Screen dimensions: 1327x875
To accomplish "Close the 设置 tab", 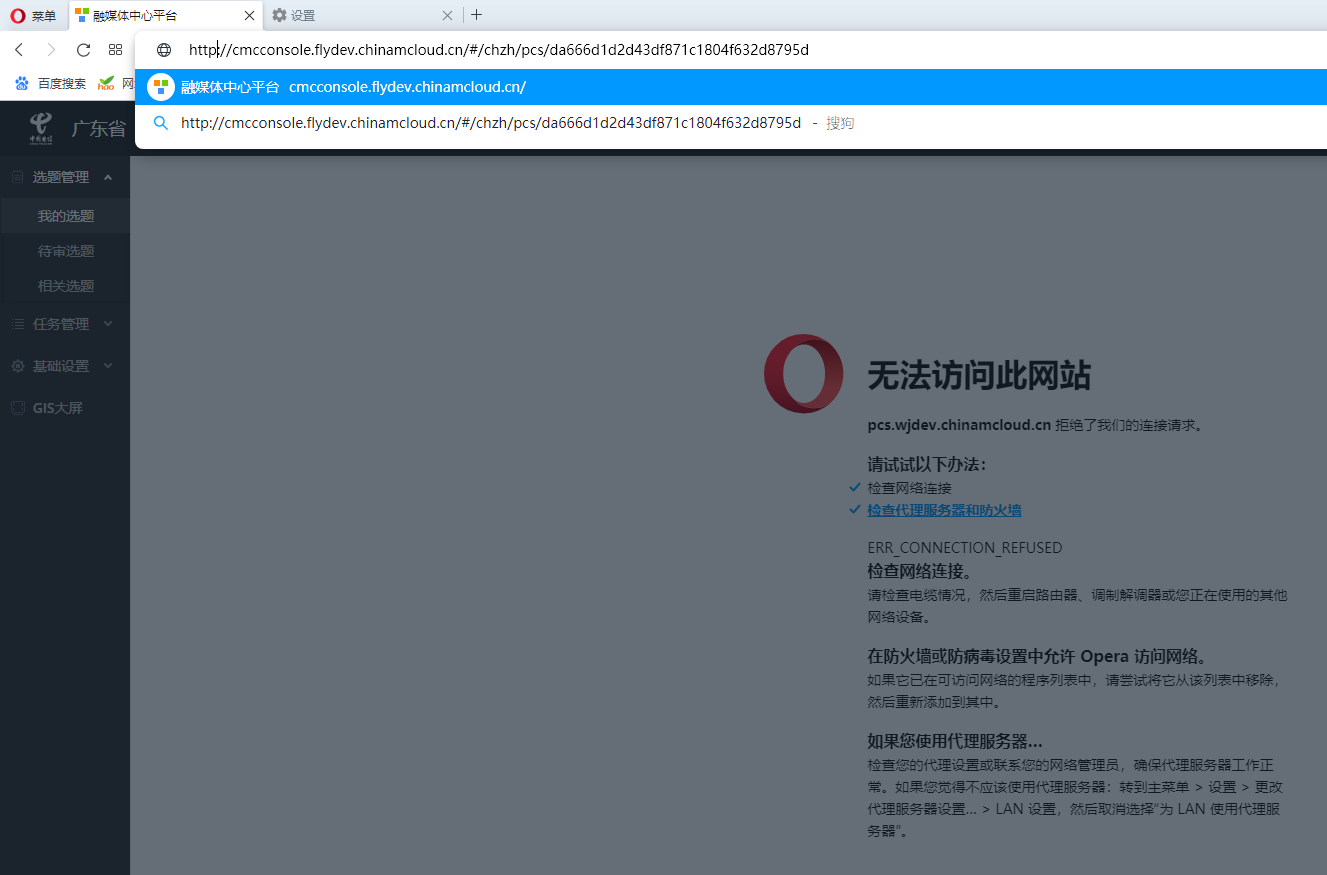I will pyautogui.click(x=447, y=15).
